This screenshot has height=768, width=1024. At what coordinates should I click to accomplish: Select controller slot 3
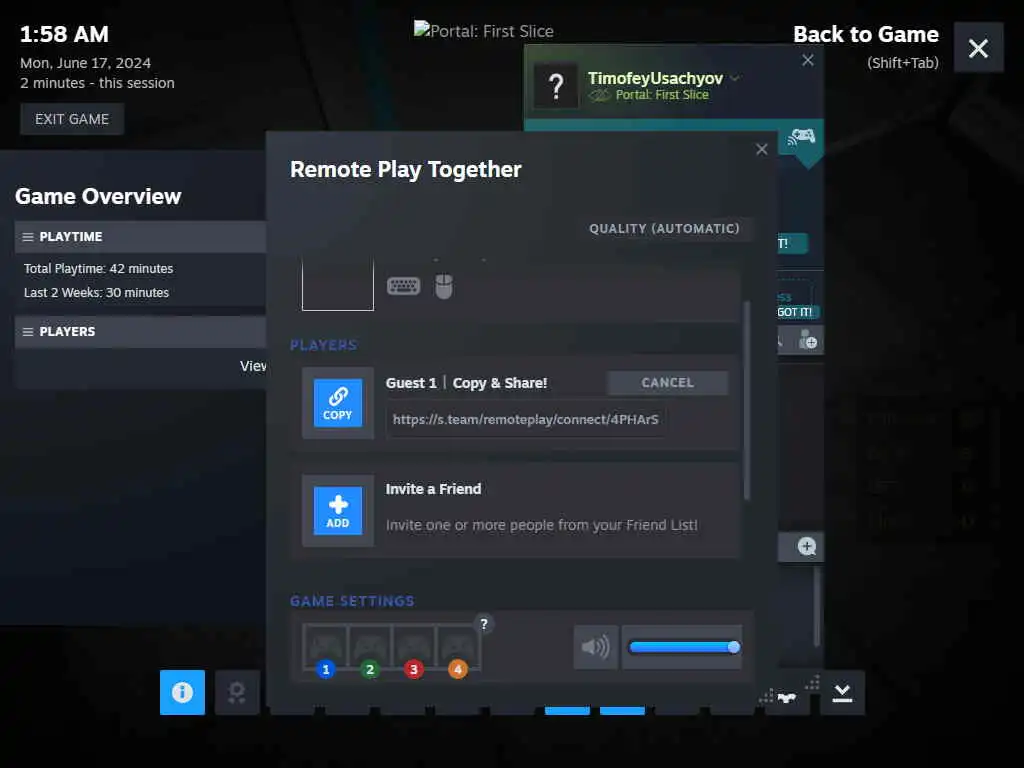click(x=413, y=648)
